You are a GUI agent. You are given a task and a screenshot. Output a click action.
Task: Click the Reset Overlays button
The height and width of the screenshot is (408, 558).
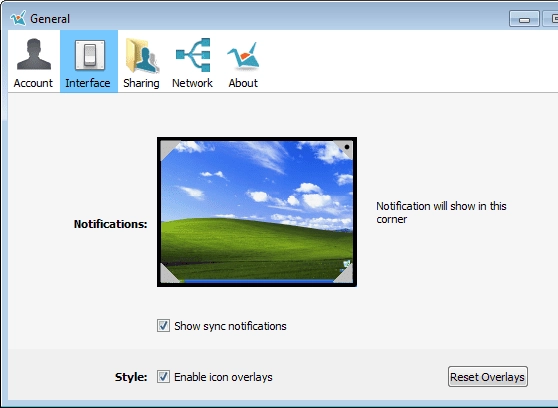click(x=488, y=377)
